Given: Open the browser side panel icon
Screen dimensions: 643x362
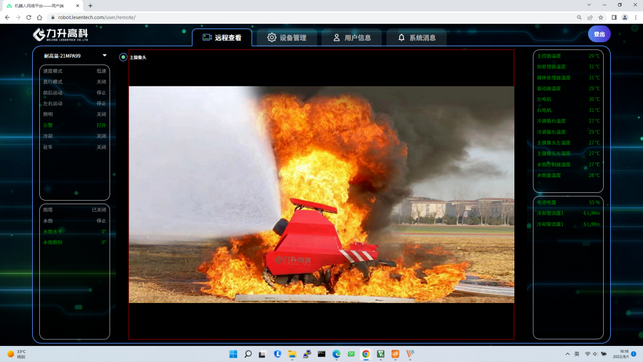Looking at the screenshot, I should 614,17.
